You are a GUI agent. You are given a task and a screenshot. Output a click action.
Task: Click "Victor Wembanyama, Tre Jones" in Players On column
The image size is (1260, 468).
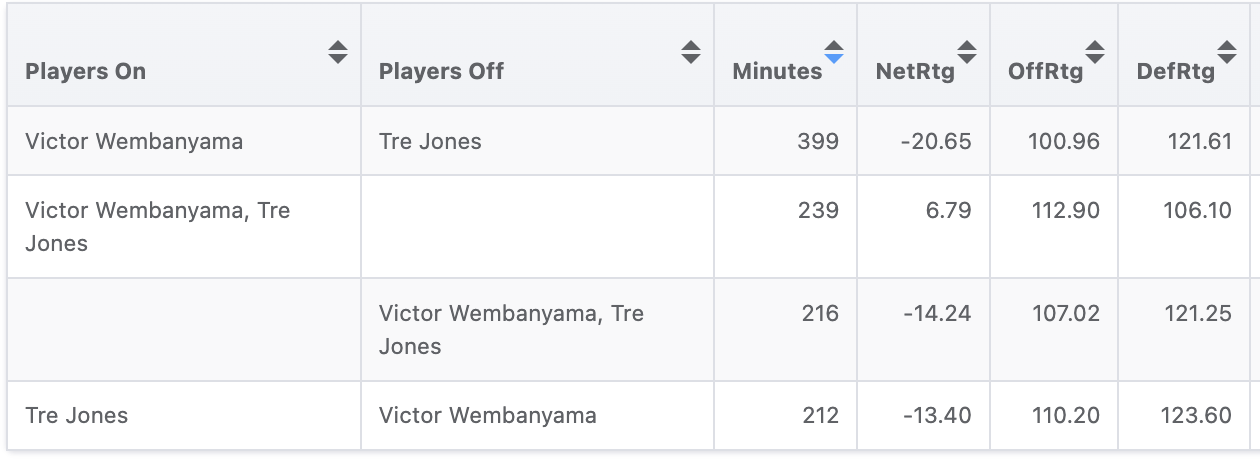[x=157, y=227]
